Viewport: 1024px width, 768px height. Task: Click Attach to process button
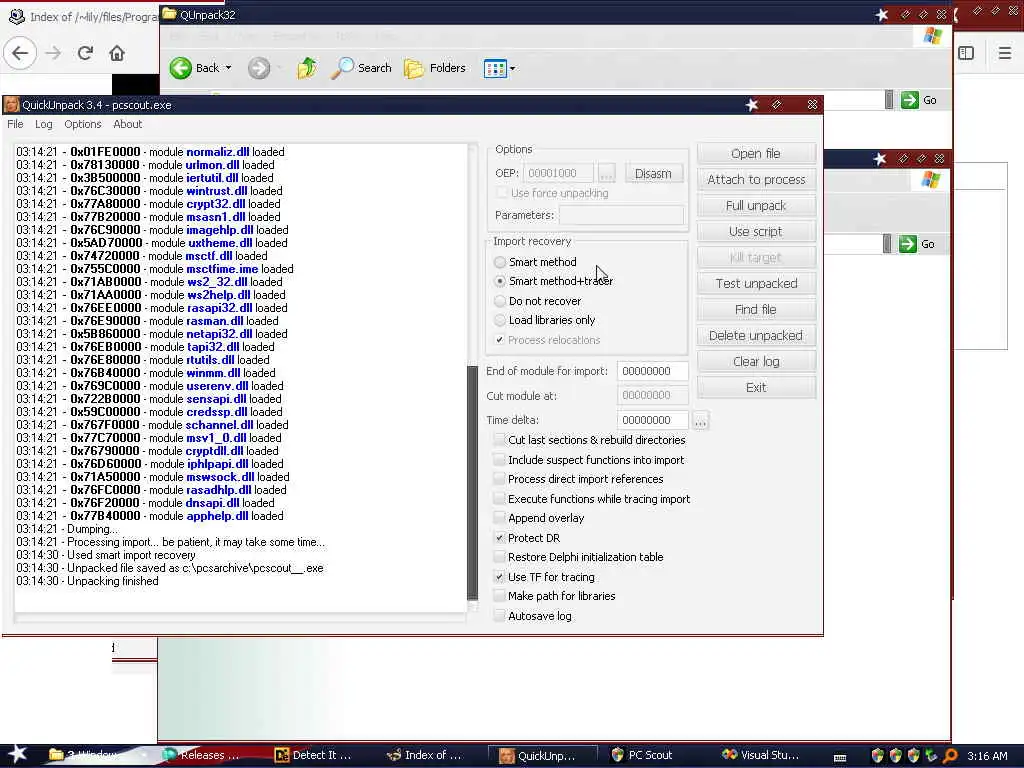pyautogui.click(x=756, y=180)
